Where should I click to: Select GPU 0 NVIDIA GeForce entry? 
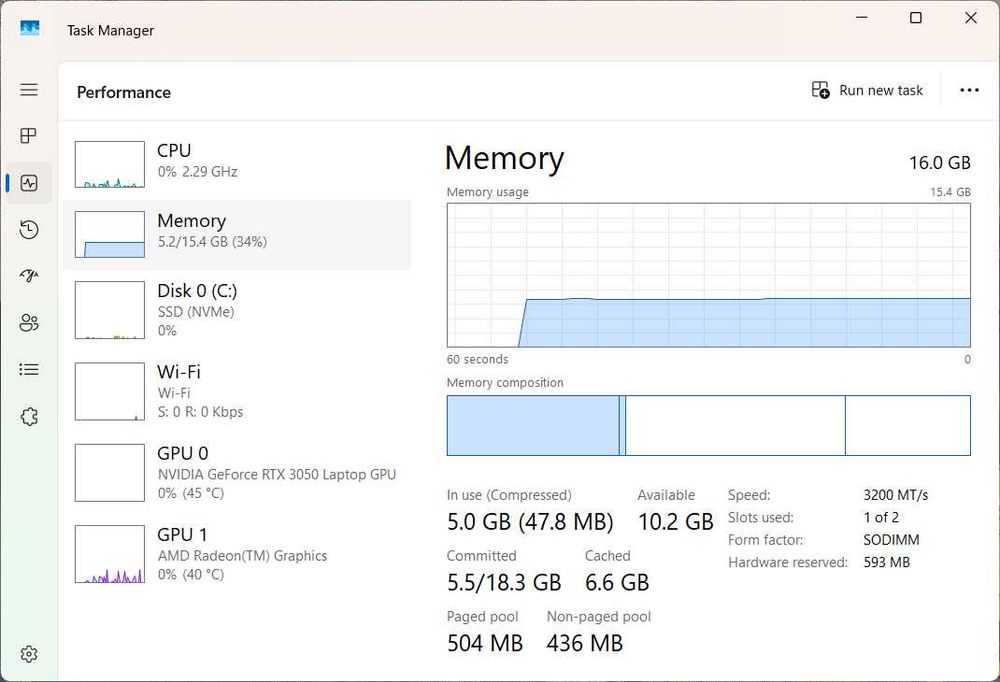click(237, 473)
